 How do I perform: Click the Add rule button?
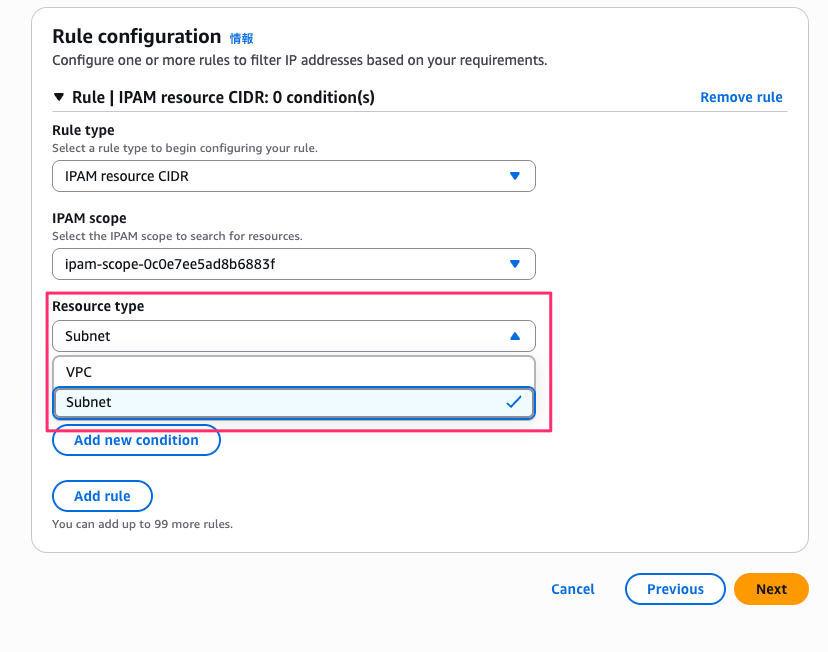pyautogui.click(x=102, y=496)
